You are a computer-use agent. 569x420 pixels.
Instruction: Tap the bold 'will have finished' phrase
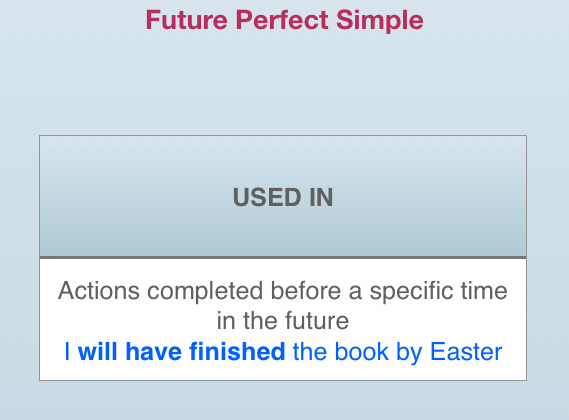pyautogui.click(x=181, y=352)
